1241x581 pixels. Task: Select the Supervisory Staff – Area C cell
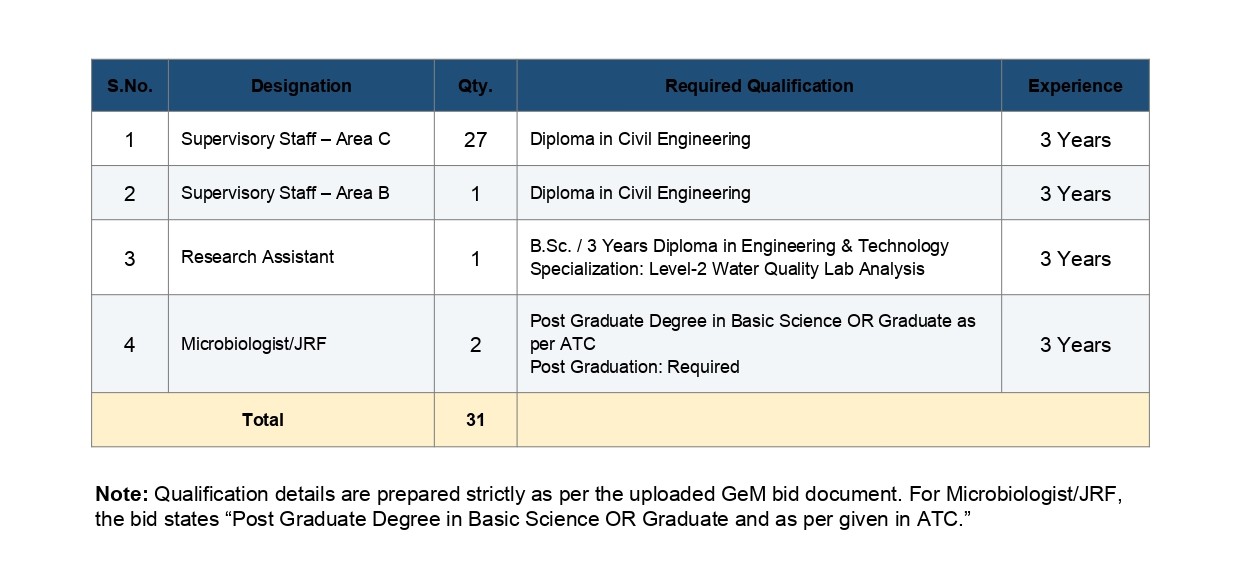(301, 139)
